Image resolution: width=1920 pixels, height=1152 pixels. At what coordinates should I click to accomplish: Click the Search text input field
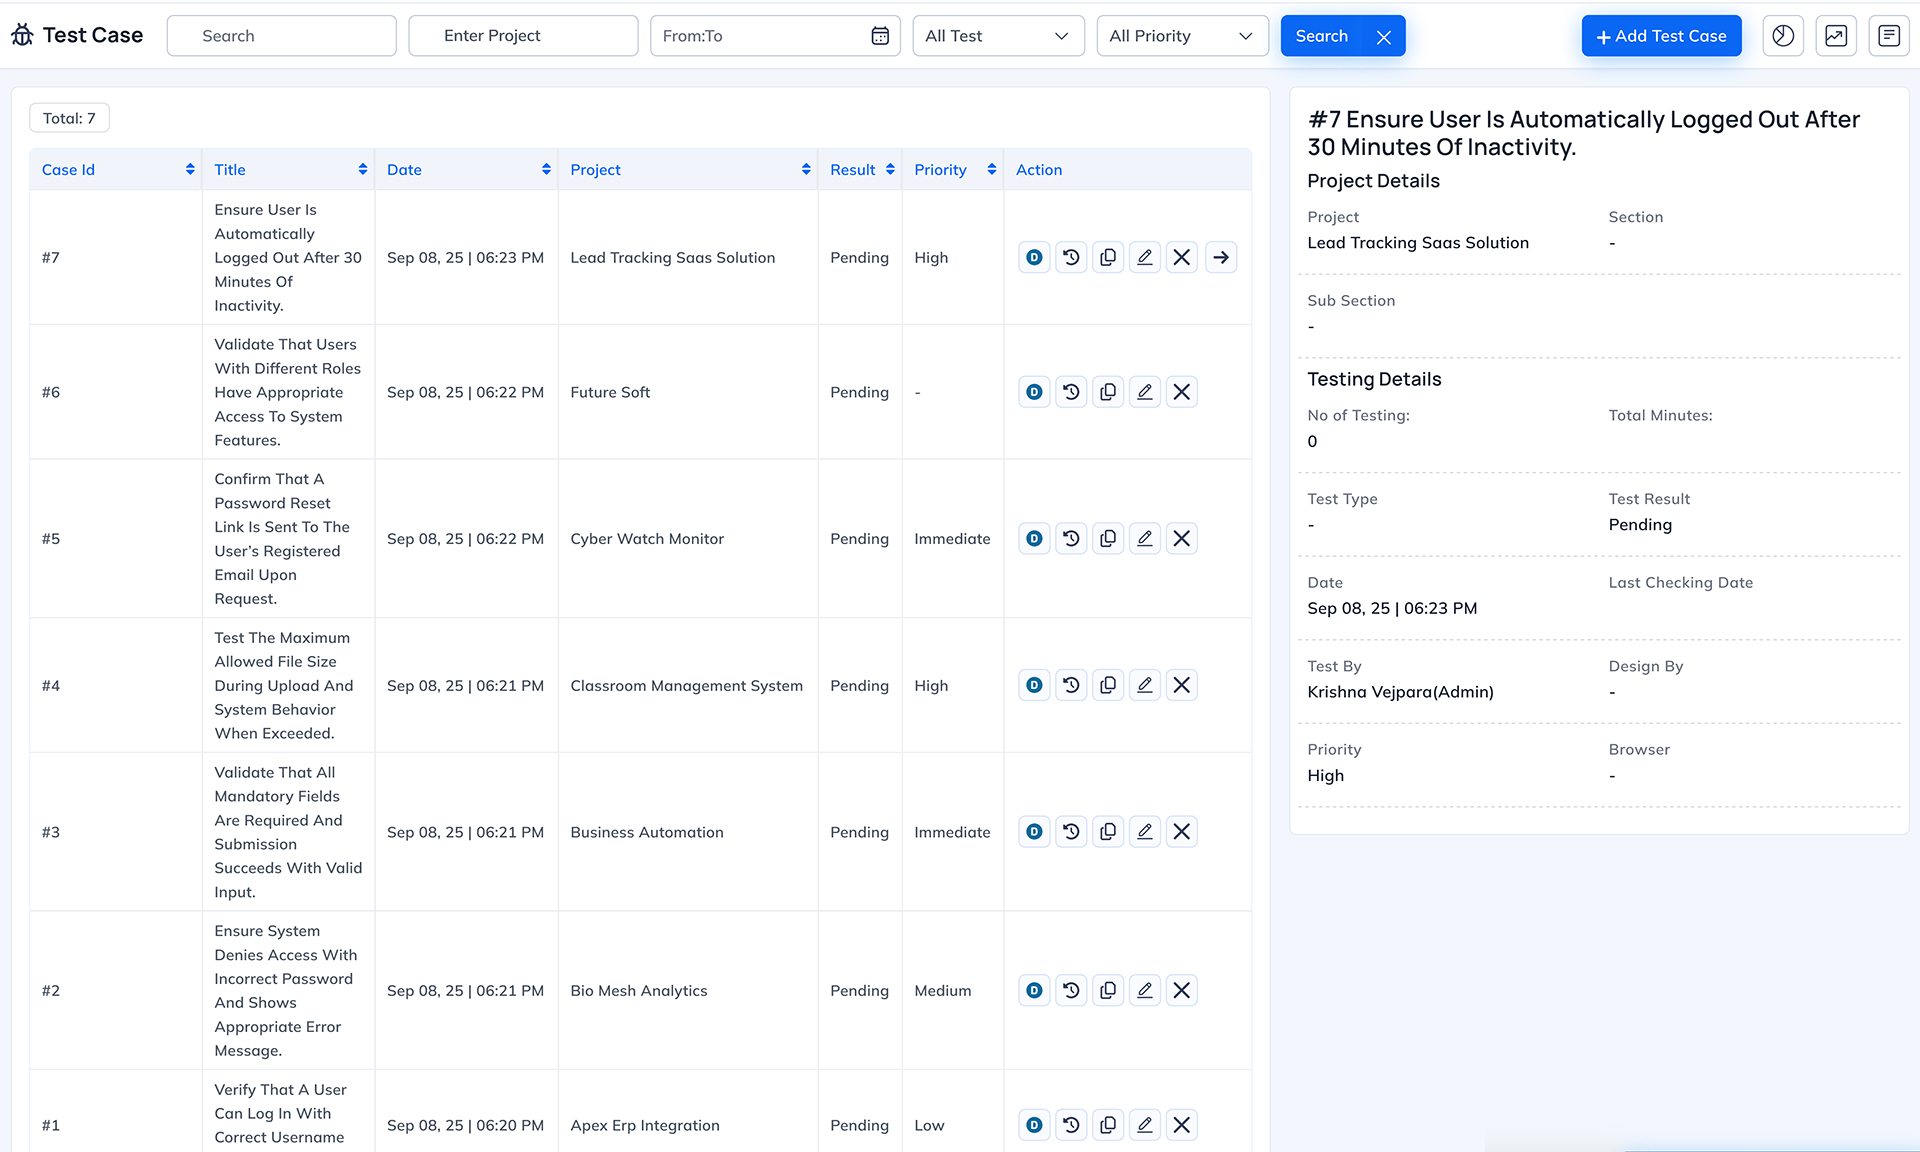click(282, 36)
